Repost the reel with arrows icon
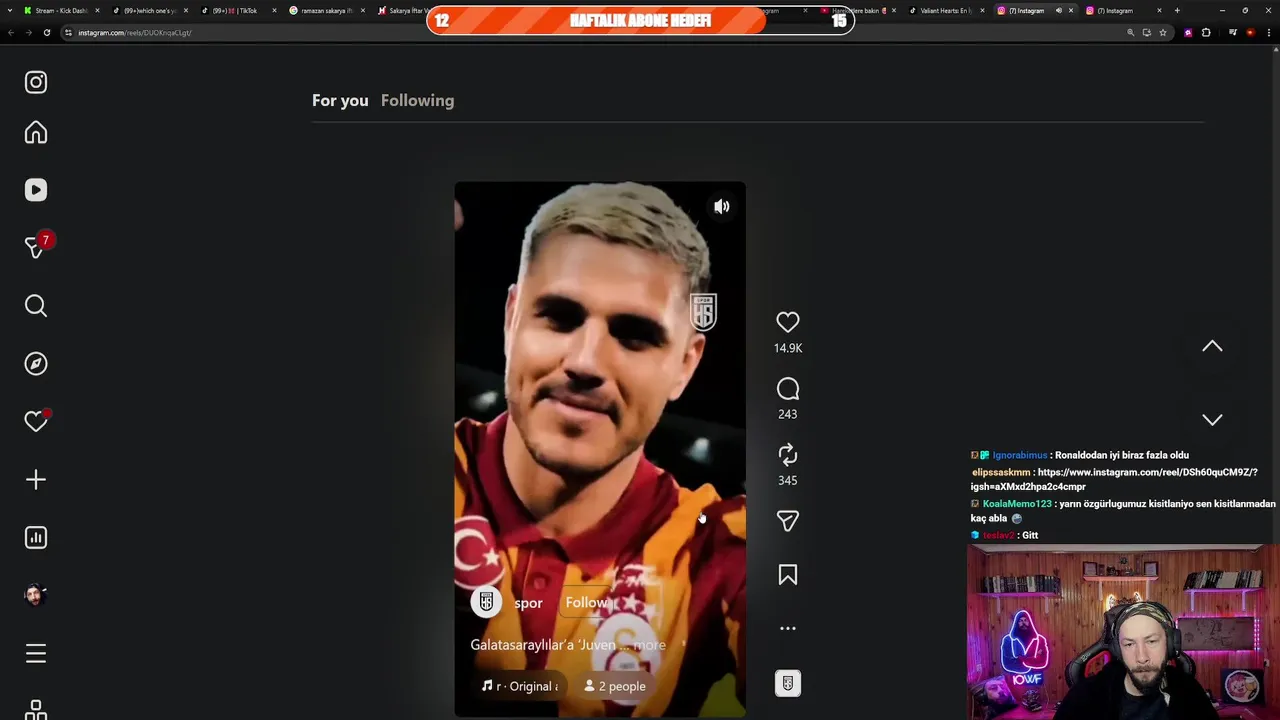The height and width of the screenshot is (720, 1280). pos(788,455)
